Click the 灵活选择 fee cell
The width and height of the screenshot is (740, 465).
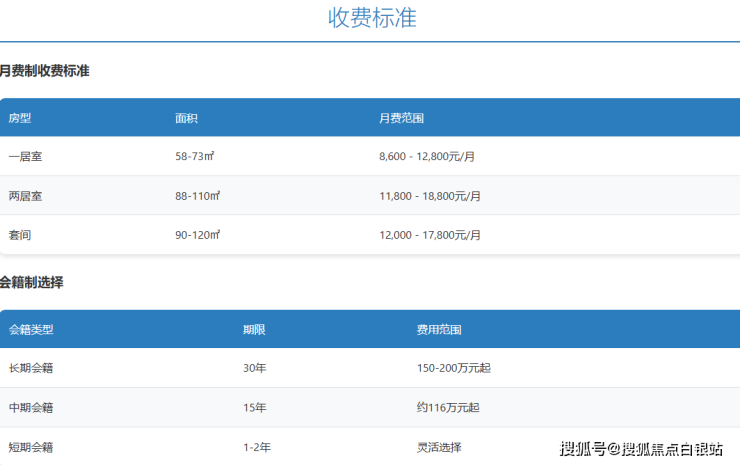pos(439,447)
